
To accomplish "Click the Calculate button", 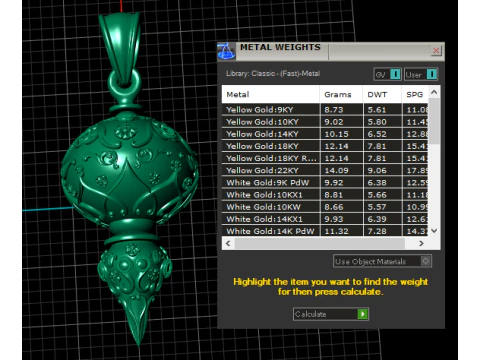I will tap(331, 314).
